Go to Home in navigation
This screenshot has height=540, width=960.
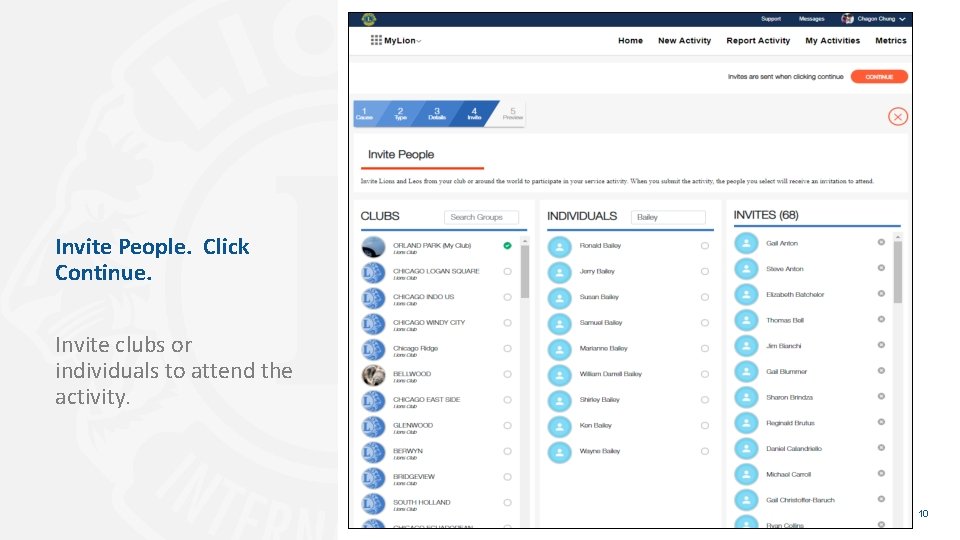630,40
